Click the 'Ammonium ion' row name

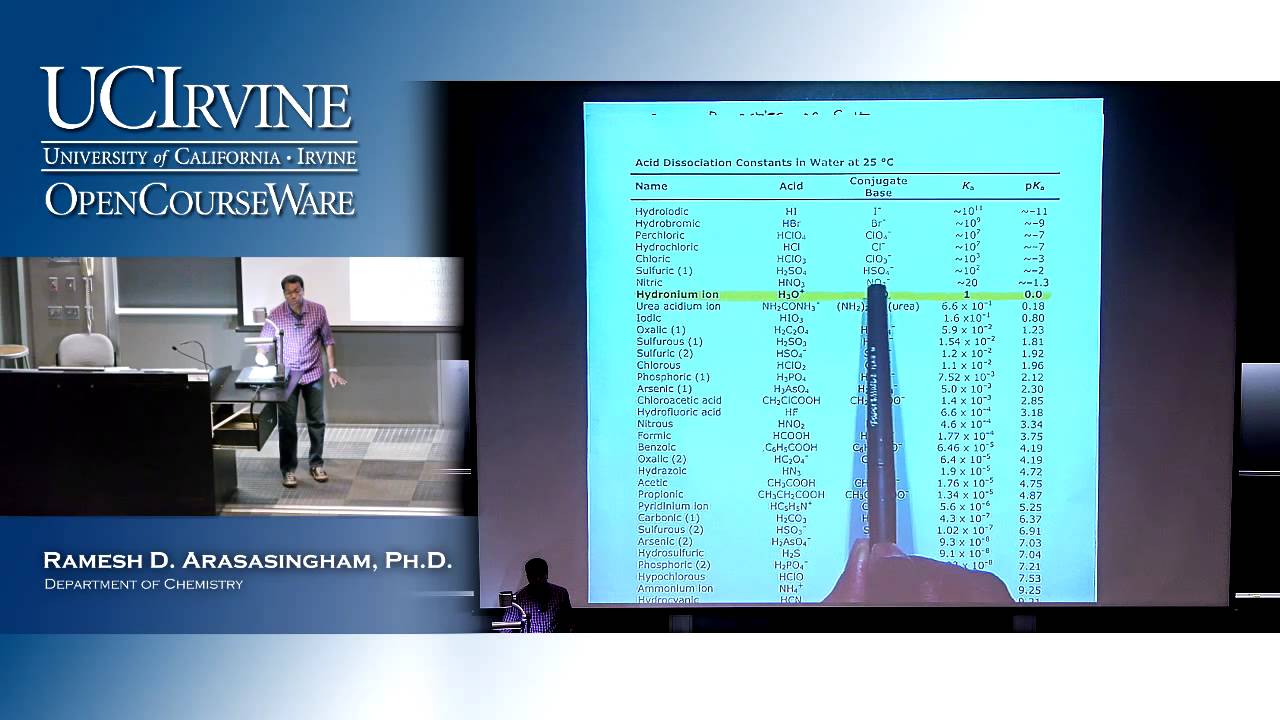675,589
